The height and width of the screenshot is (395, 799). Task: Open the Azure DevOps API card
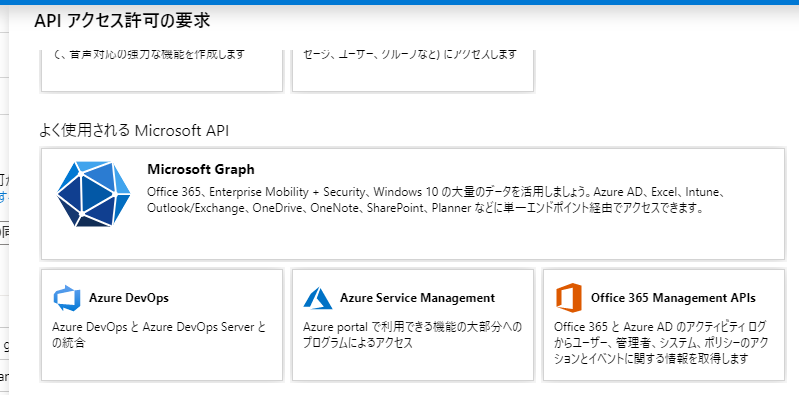[162, 325]
